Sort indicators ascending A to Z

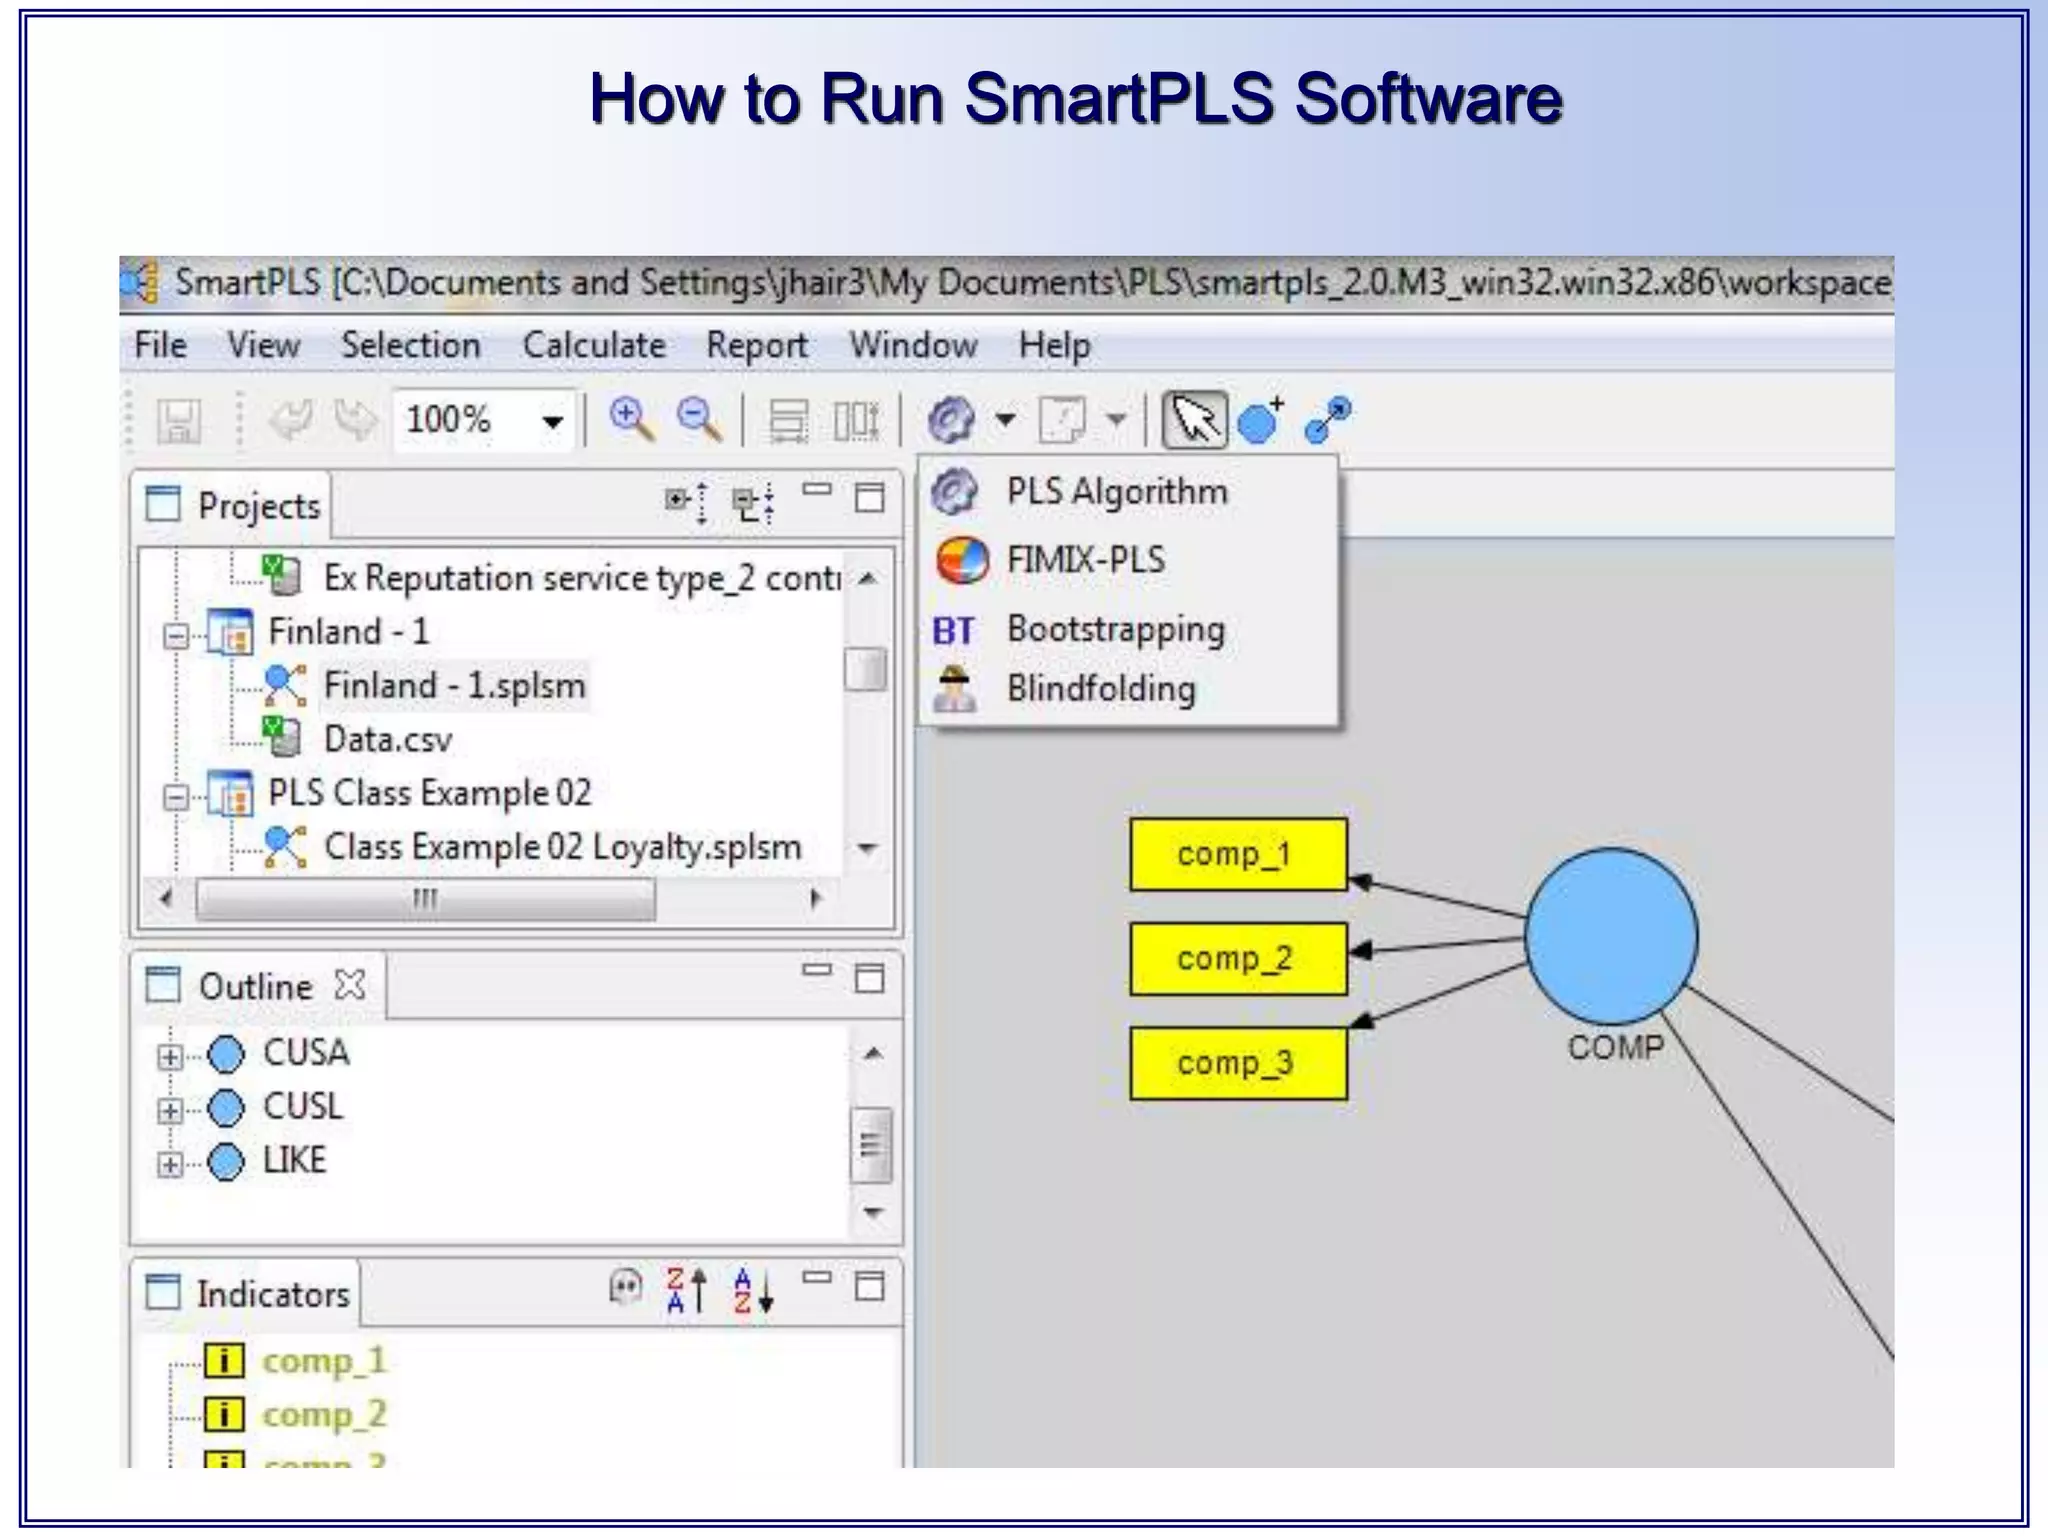pyautogui.click(x=752, y=1290)
